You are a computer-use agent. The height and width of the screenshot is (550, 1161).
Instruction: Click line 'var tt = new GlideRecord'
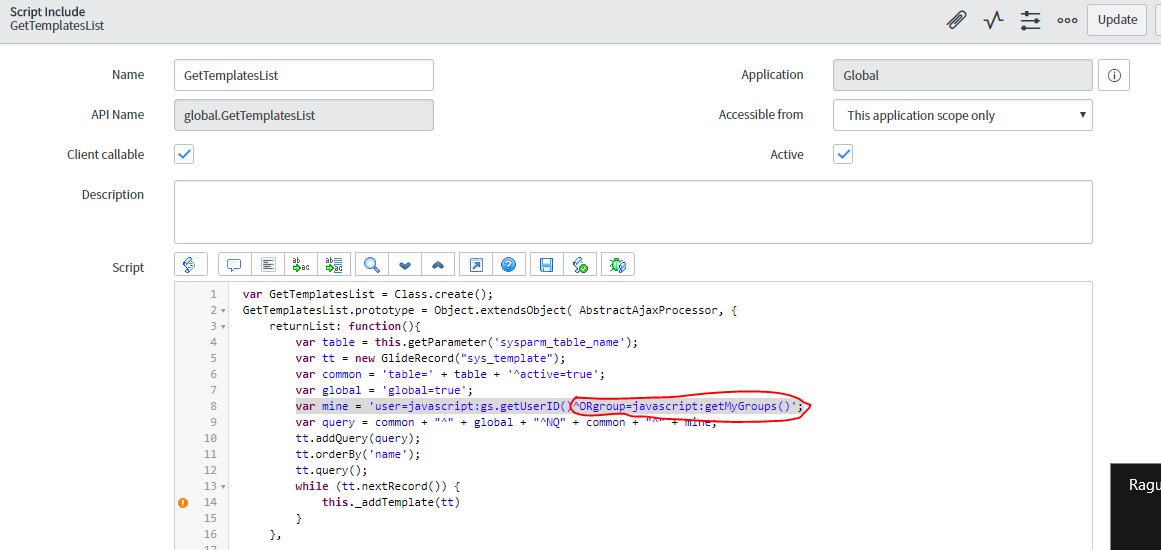(430, 358)
